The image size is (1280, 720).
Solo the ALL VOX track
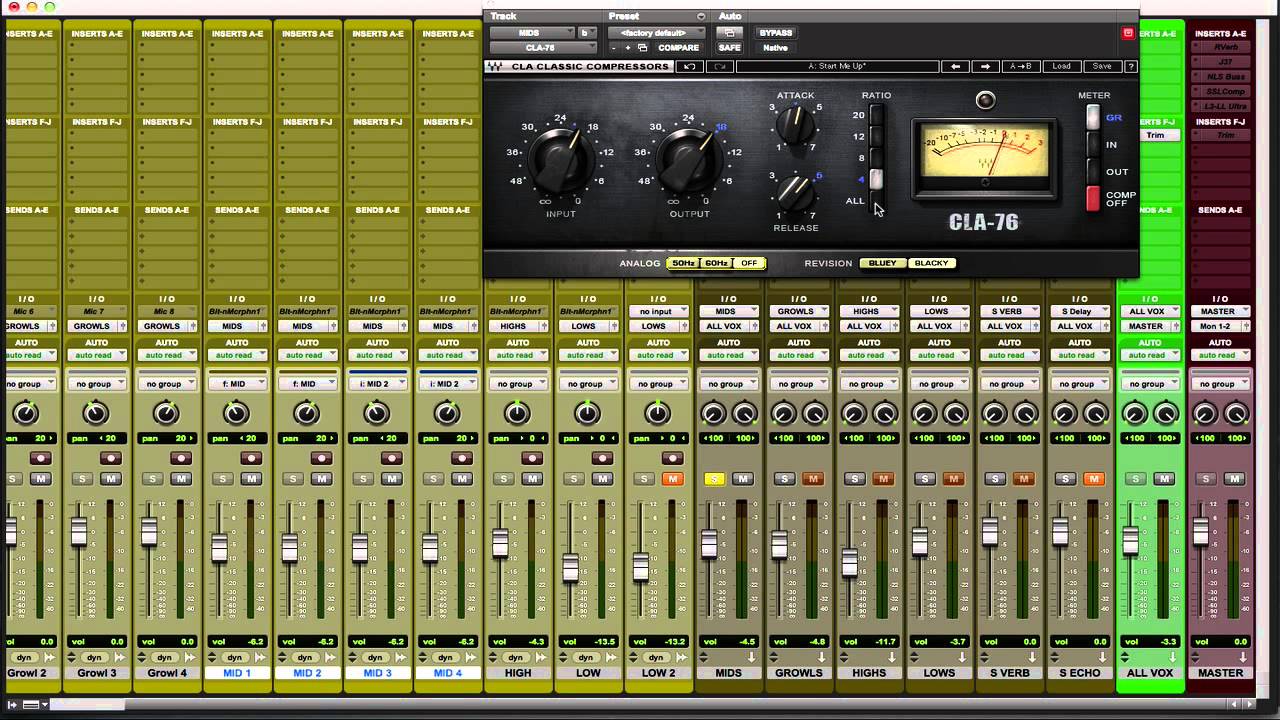tap(1135, 479)
